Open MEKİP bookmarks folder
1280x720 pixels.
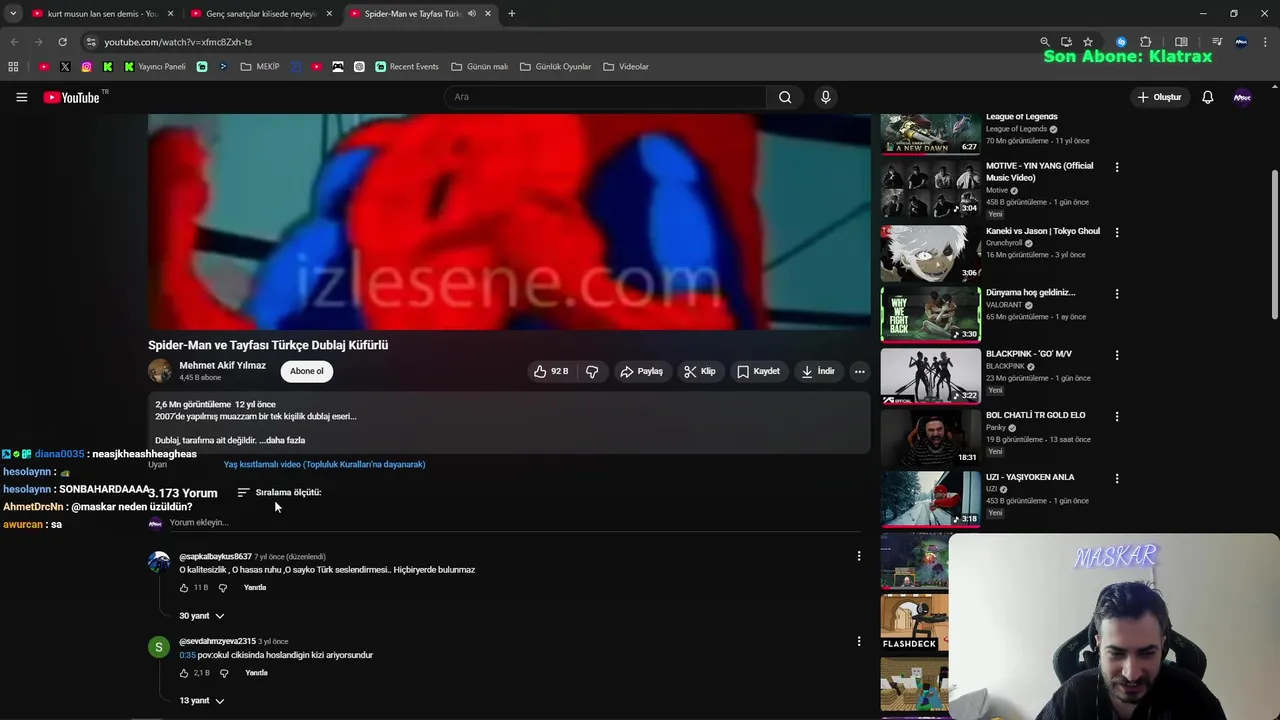[x=260, y=67]
